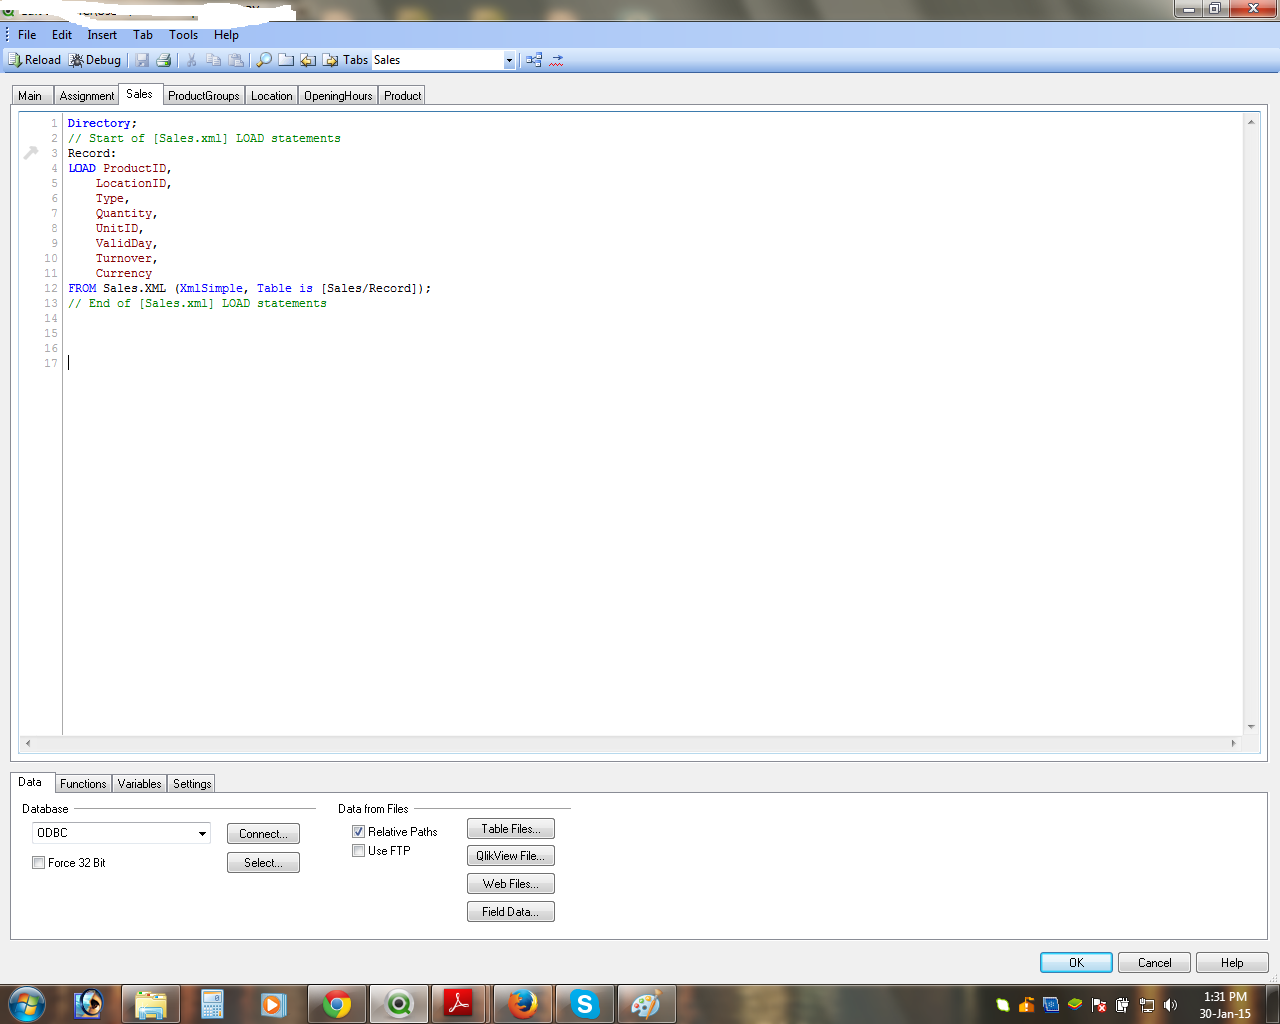
Task: Click the 'LOAD ProductID,' script line
Action: coord(120,168)
